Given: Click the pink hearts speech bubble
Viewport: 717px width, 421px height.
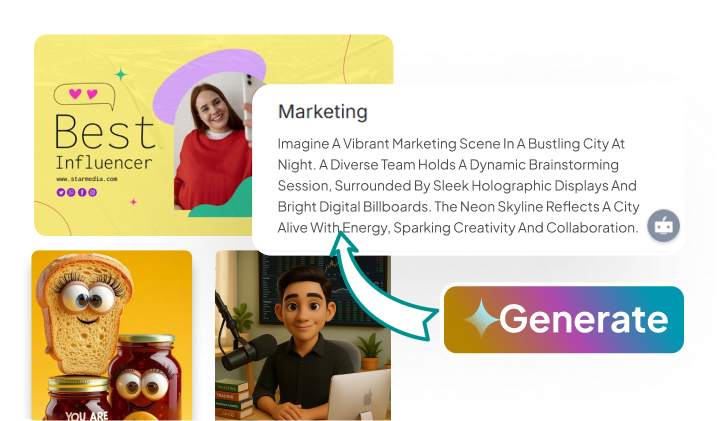Looking at the screenshot, I should pyautogui.click(x=84, y=96).
